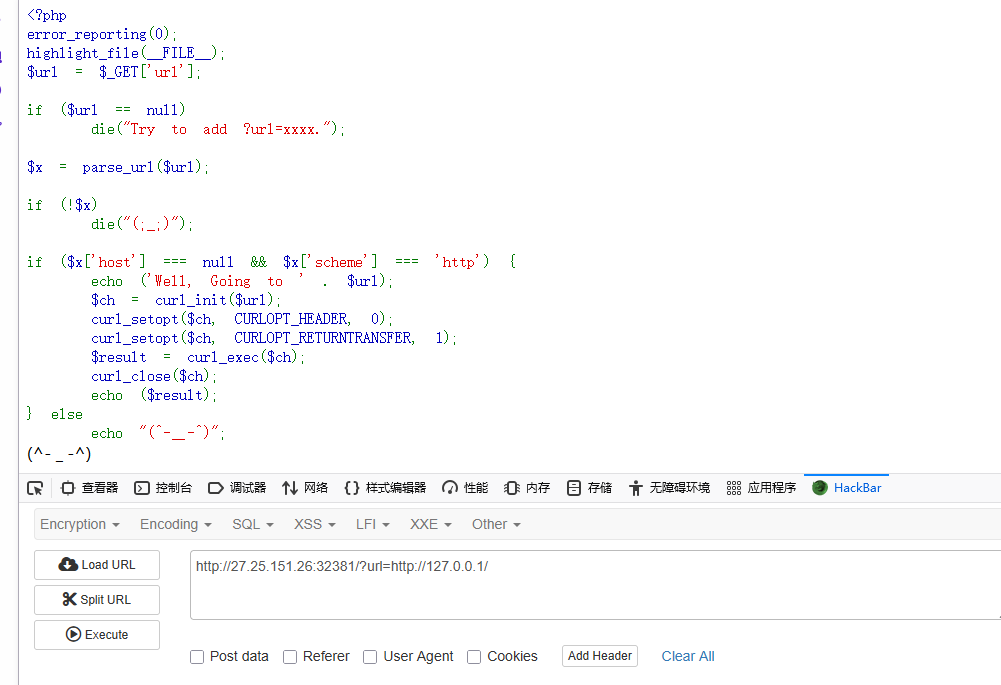1001x685 pixels.
Task: Open the Storage (存储) tab
Action: pos(589,488)
